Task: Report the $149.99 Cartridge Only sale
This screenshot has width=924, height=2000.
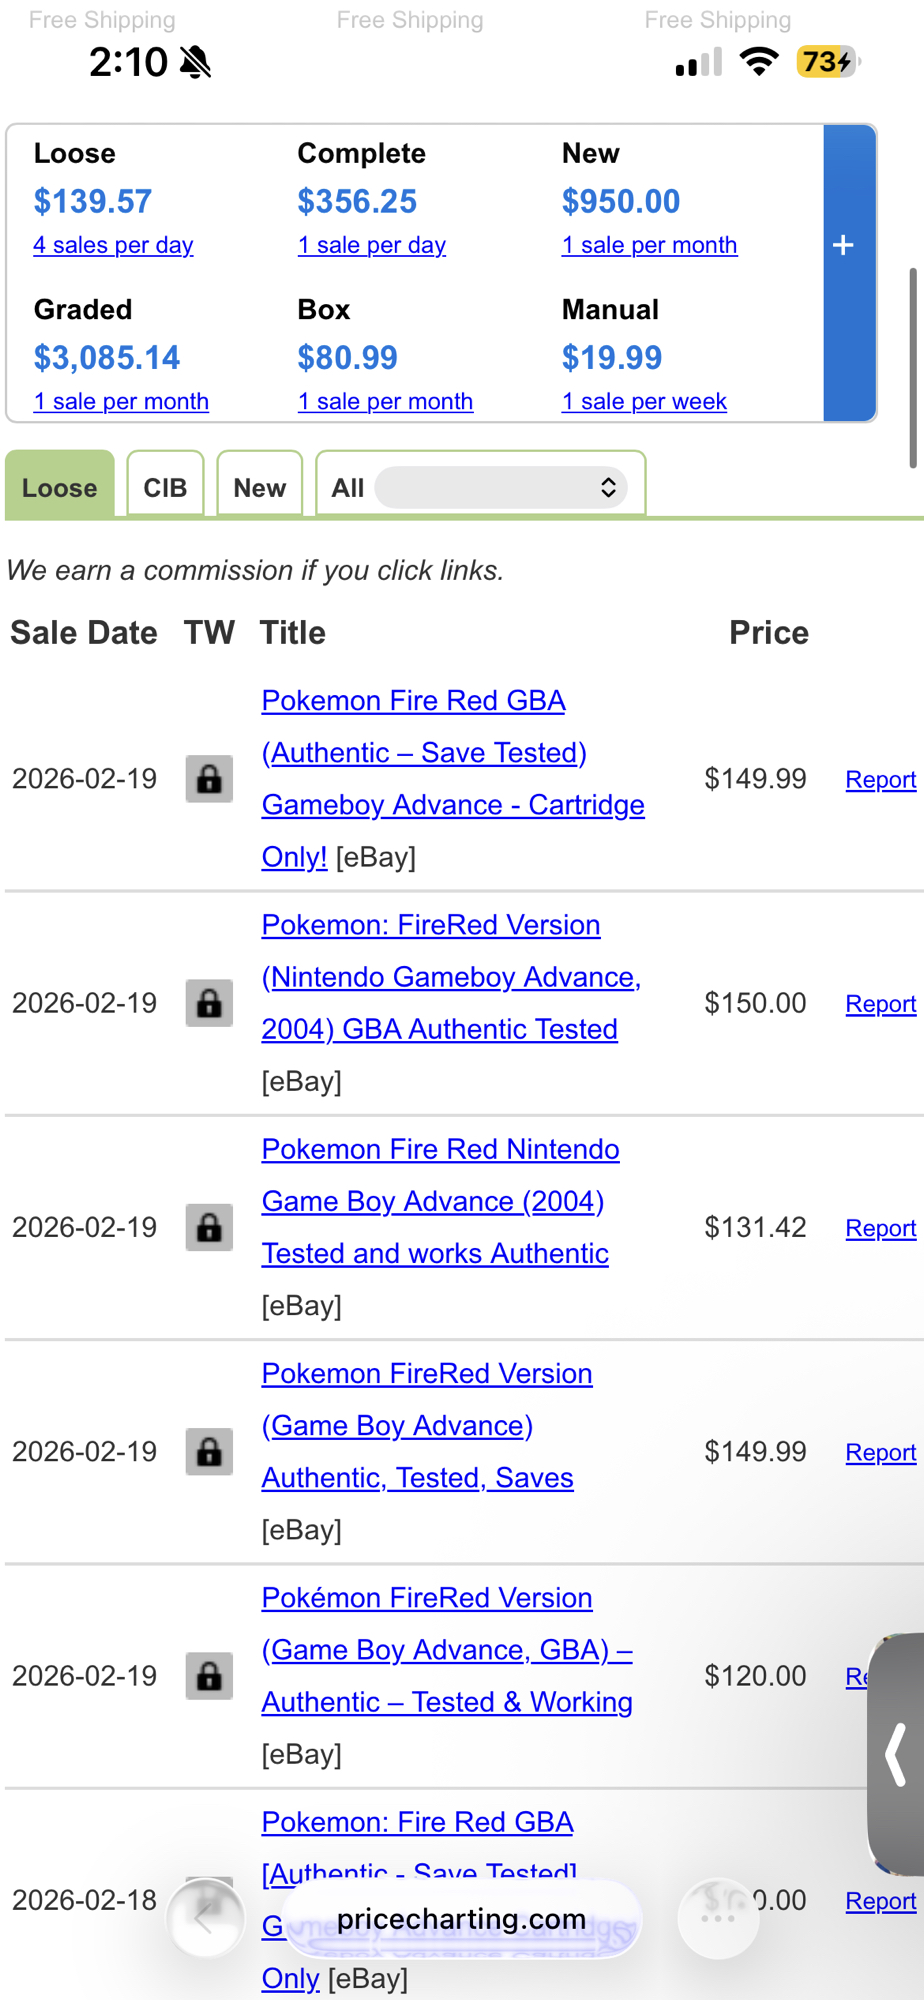Action: [x=880, y=780]
